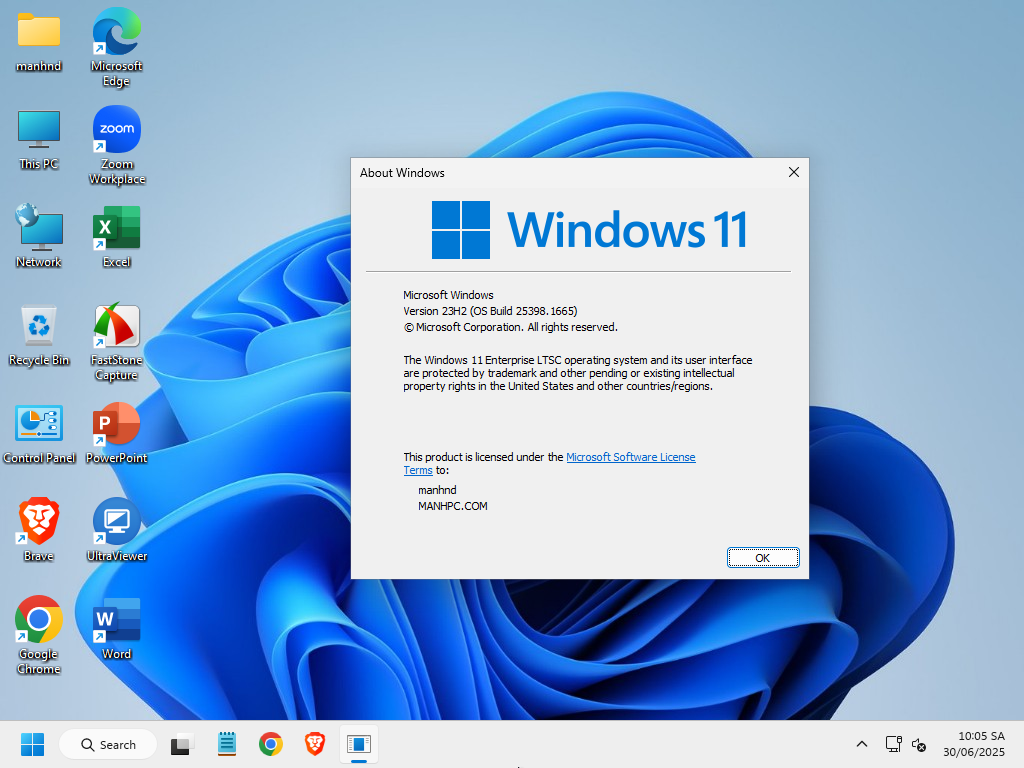
Task: Select the PowerPoint desktop shortcut
Action: pos(117,425)
